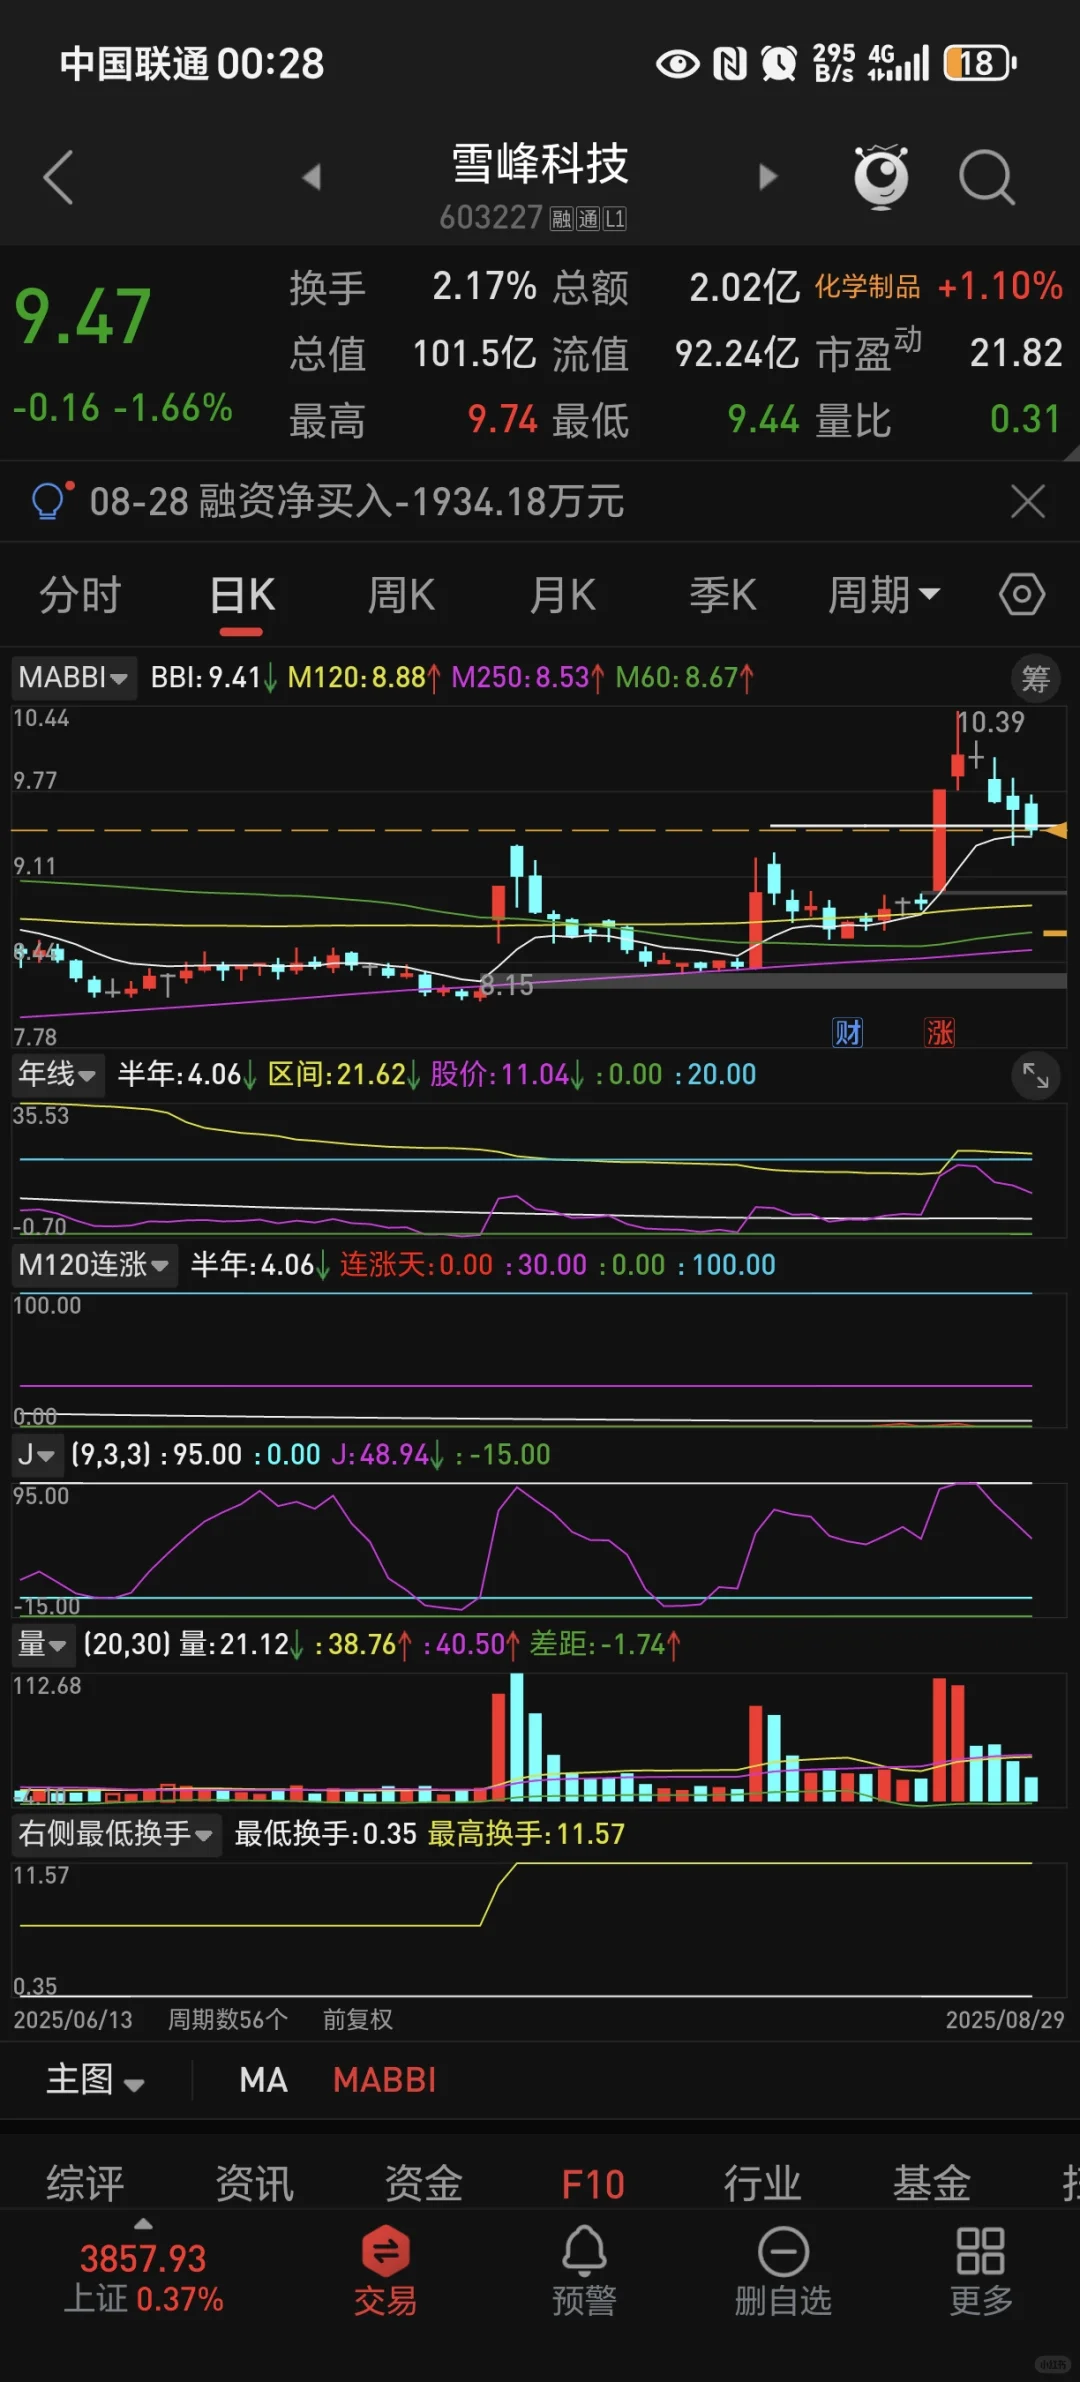Tap the 量比 0.31 value

[x=1025, y=419]
